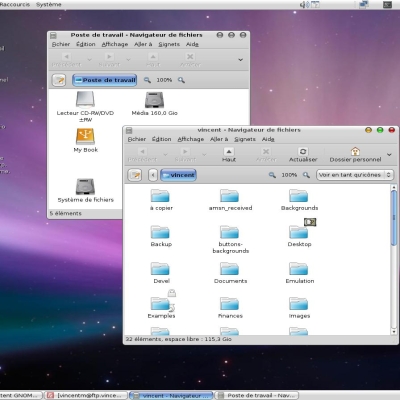Select the Emulation folder
The height and width of the screenshot is (400, 400).
tap(299, 268)
